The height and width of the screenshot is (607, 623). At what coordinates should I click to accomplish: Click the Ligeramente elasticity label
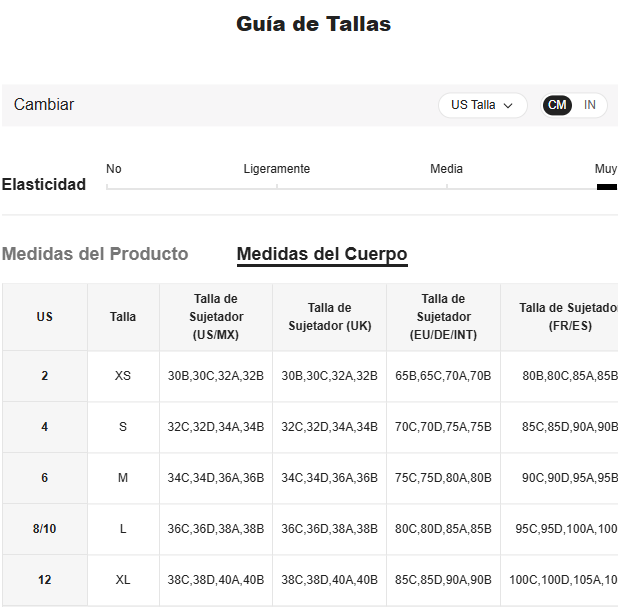pos(276,169)
